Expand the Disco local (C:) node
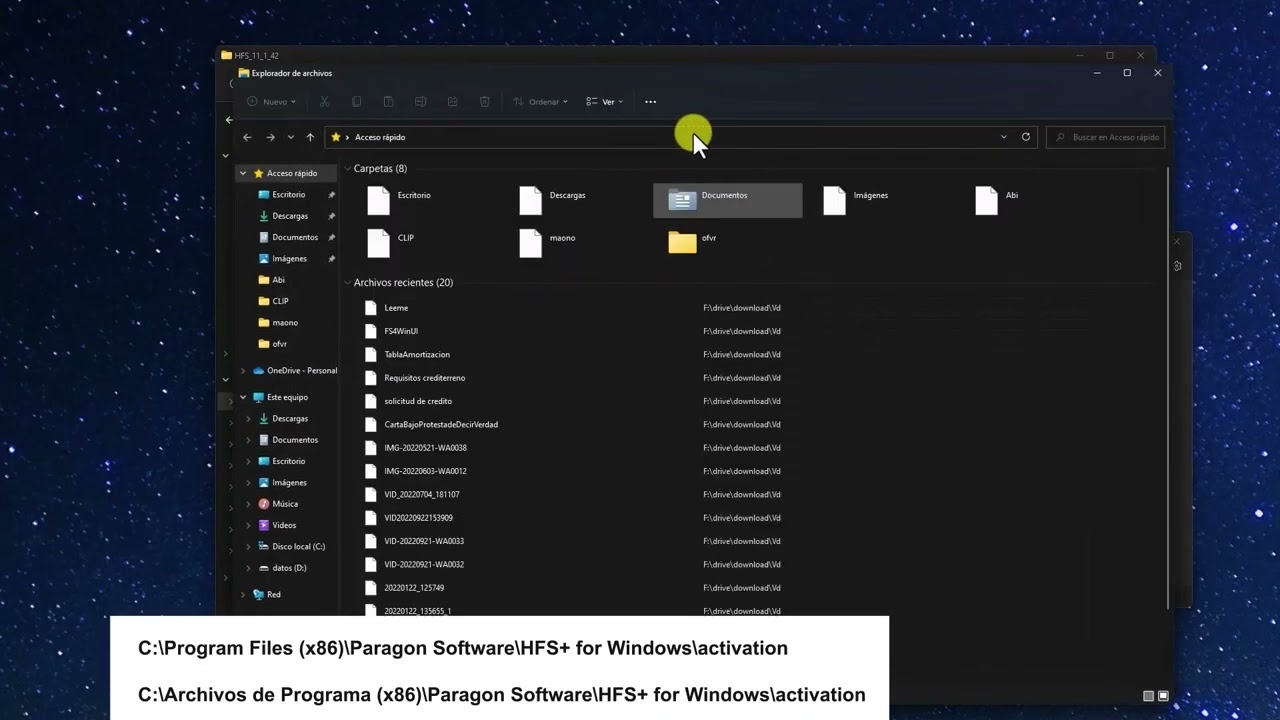Viewport: 1280px width, 720px height. pos(248,547)
